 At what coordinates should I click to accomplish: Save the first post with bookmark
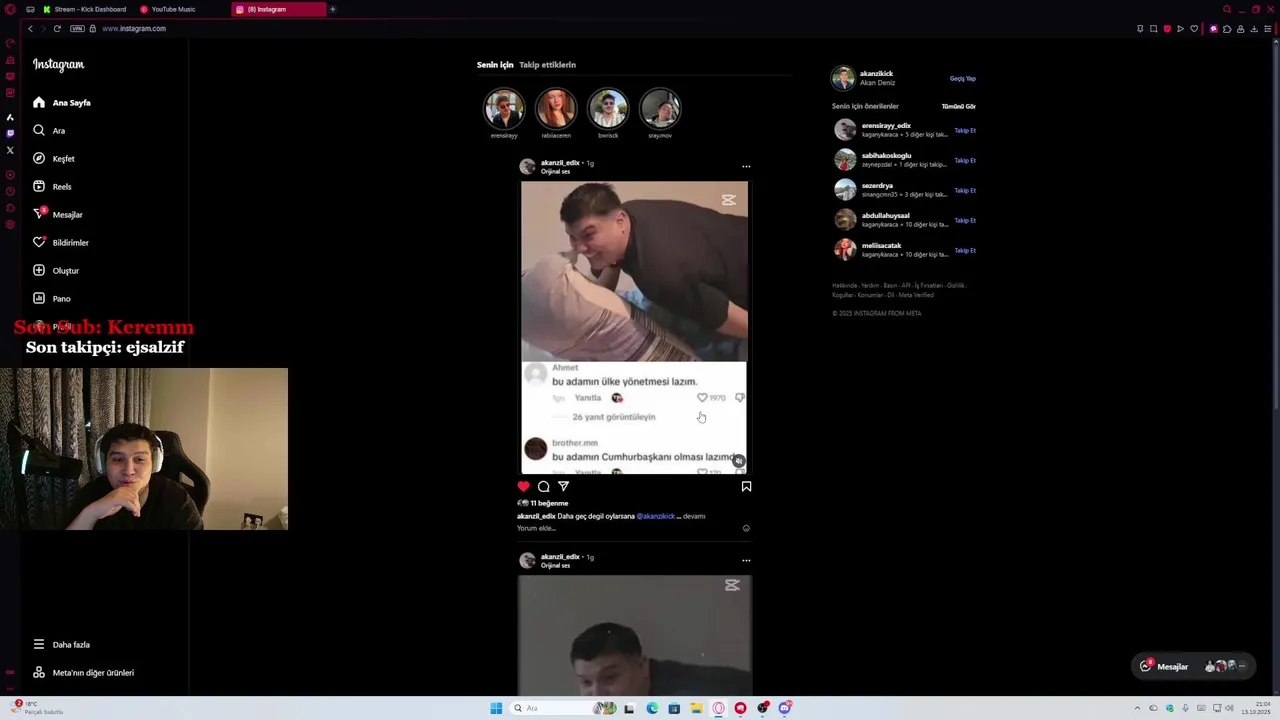pos(746,486)
